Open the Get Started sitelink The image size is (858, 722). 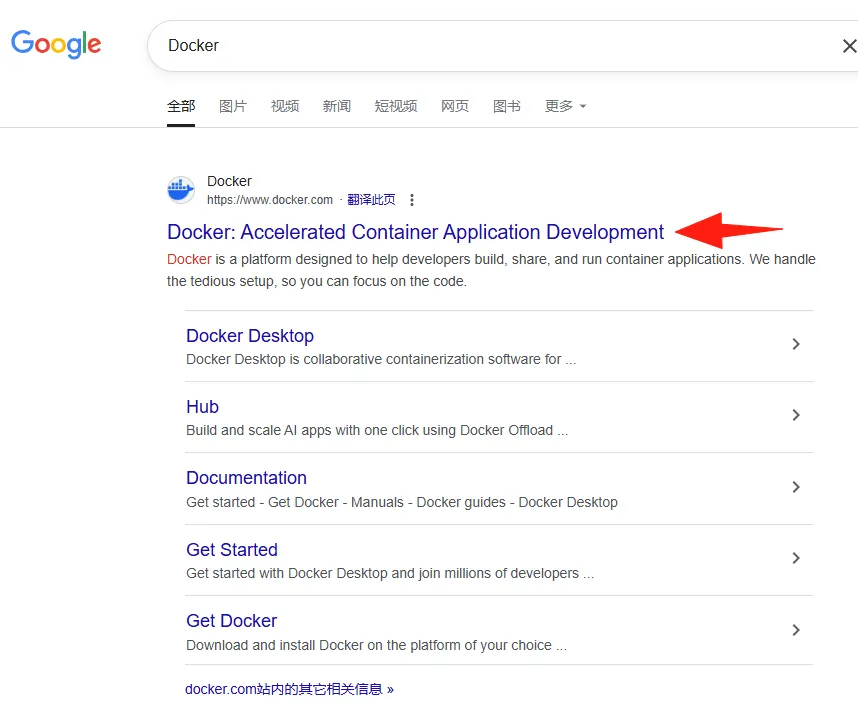(232, 550)
